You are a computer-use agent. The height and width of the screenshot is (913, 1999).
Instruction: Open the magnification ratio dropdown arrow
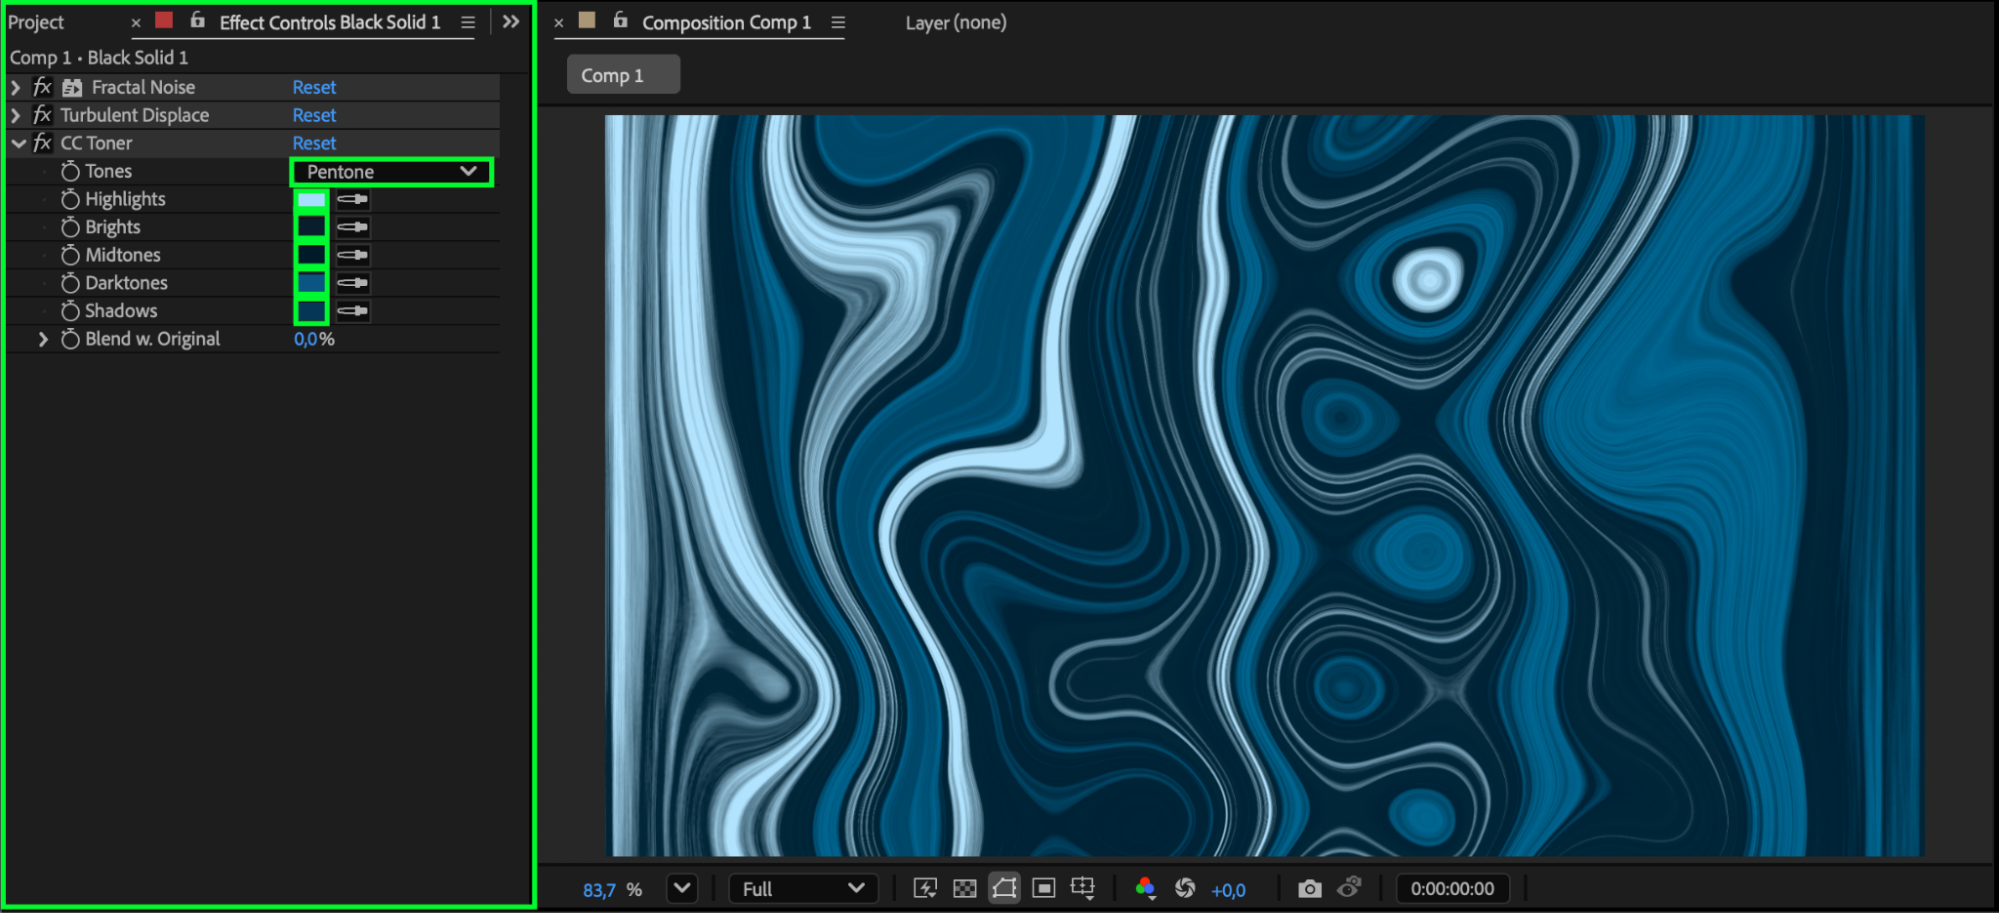682,888
